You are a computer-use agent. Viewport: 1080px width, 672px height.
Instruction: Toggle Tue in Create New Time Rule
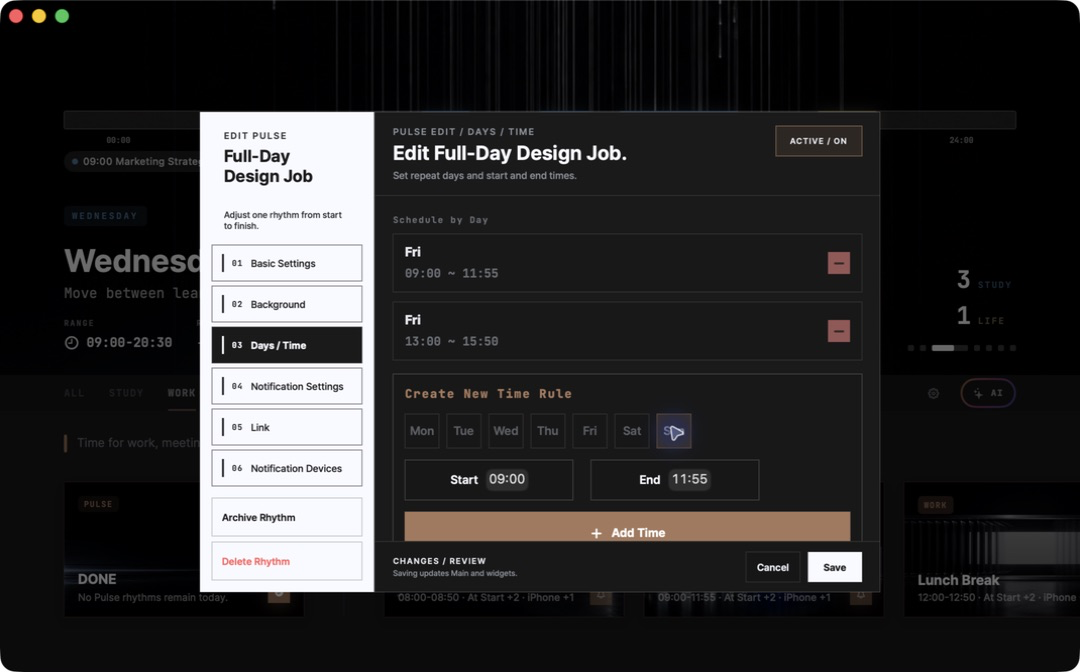coord(464,431)
